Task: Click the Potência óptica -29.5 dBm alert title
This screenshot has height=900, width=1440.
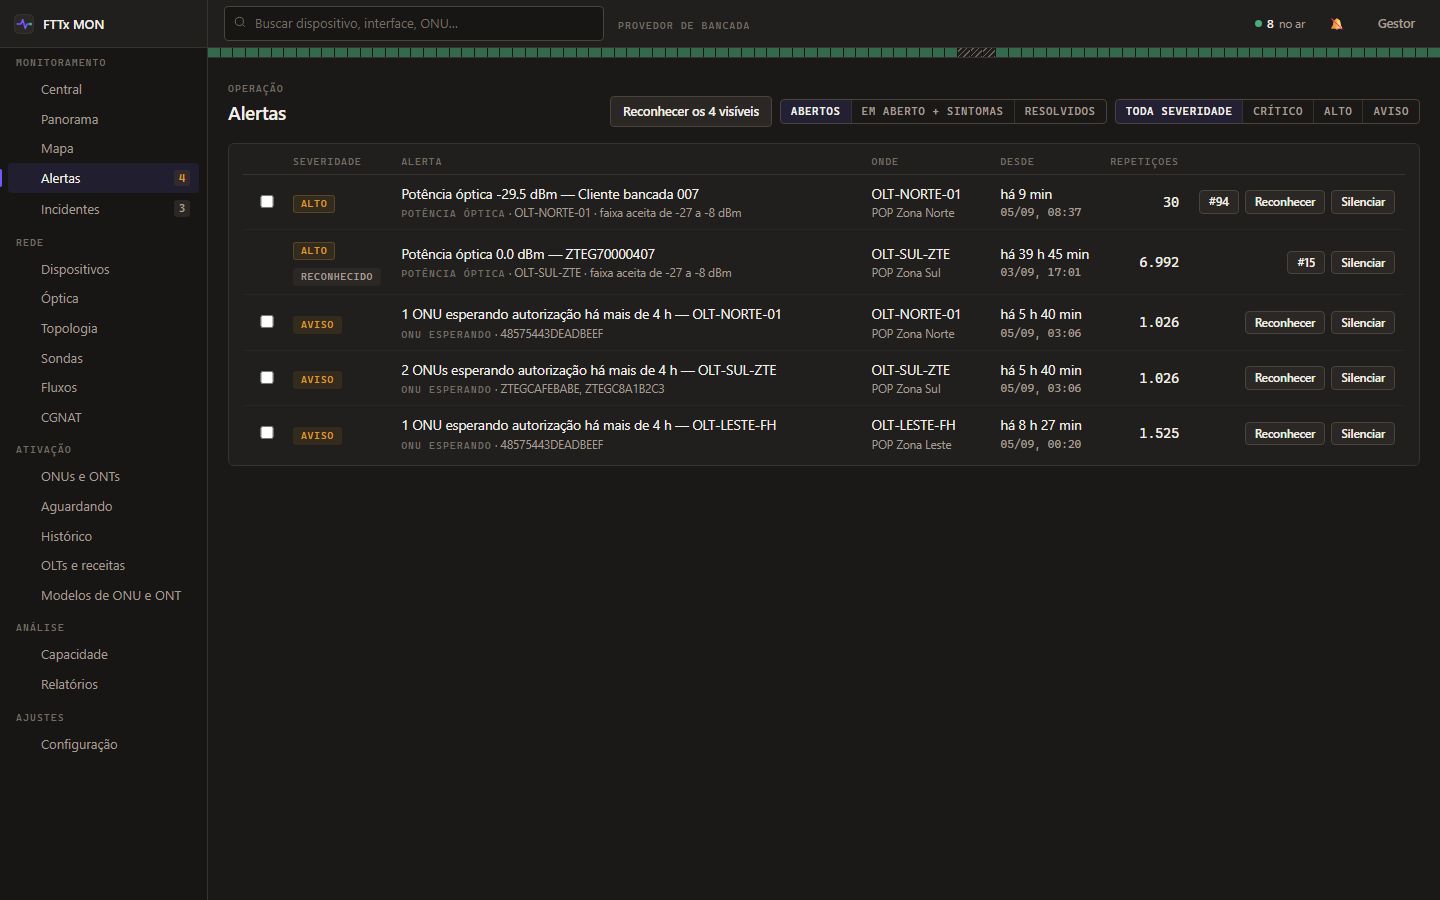Action: tap(550, 194)
